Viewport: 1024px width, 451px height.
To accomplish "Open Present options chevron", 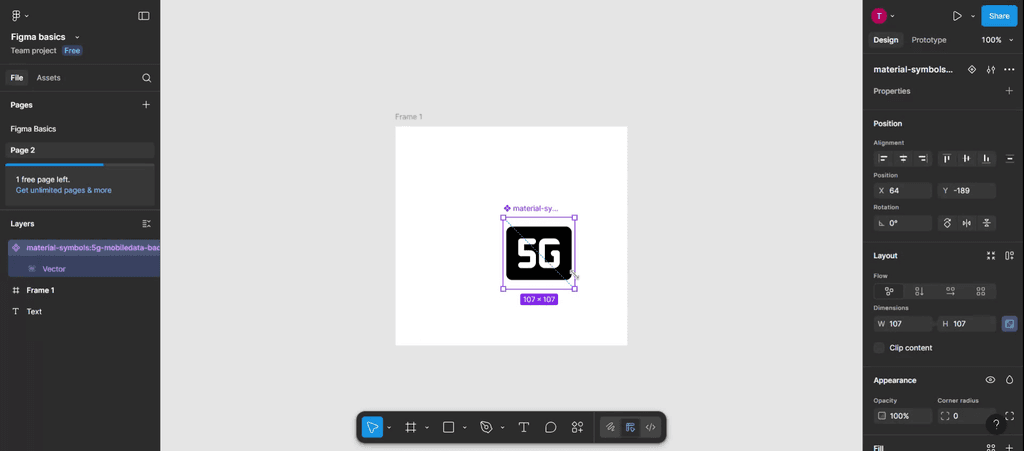I will [972, 16].
